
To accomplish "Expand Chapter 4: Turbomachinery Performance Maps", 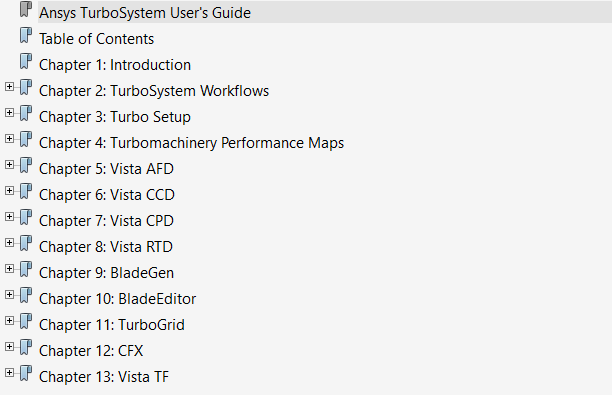I will coord(9,139).
